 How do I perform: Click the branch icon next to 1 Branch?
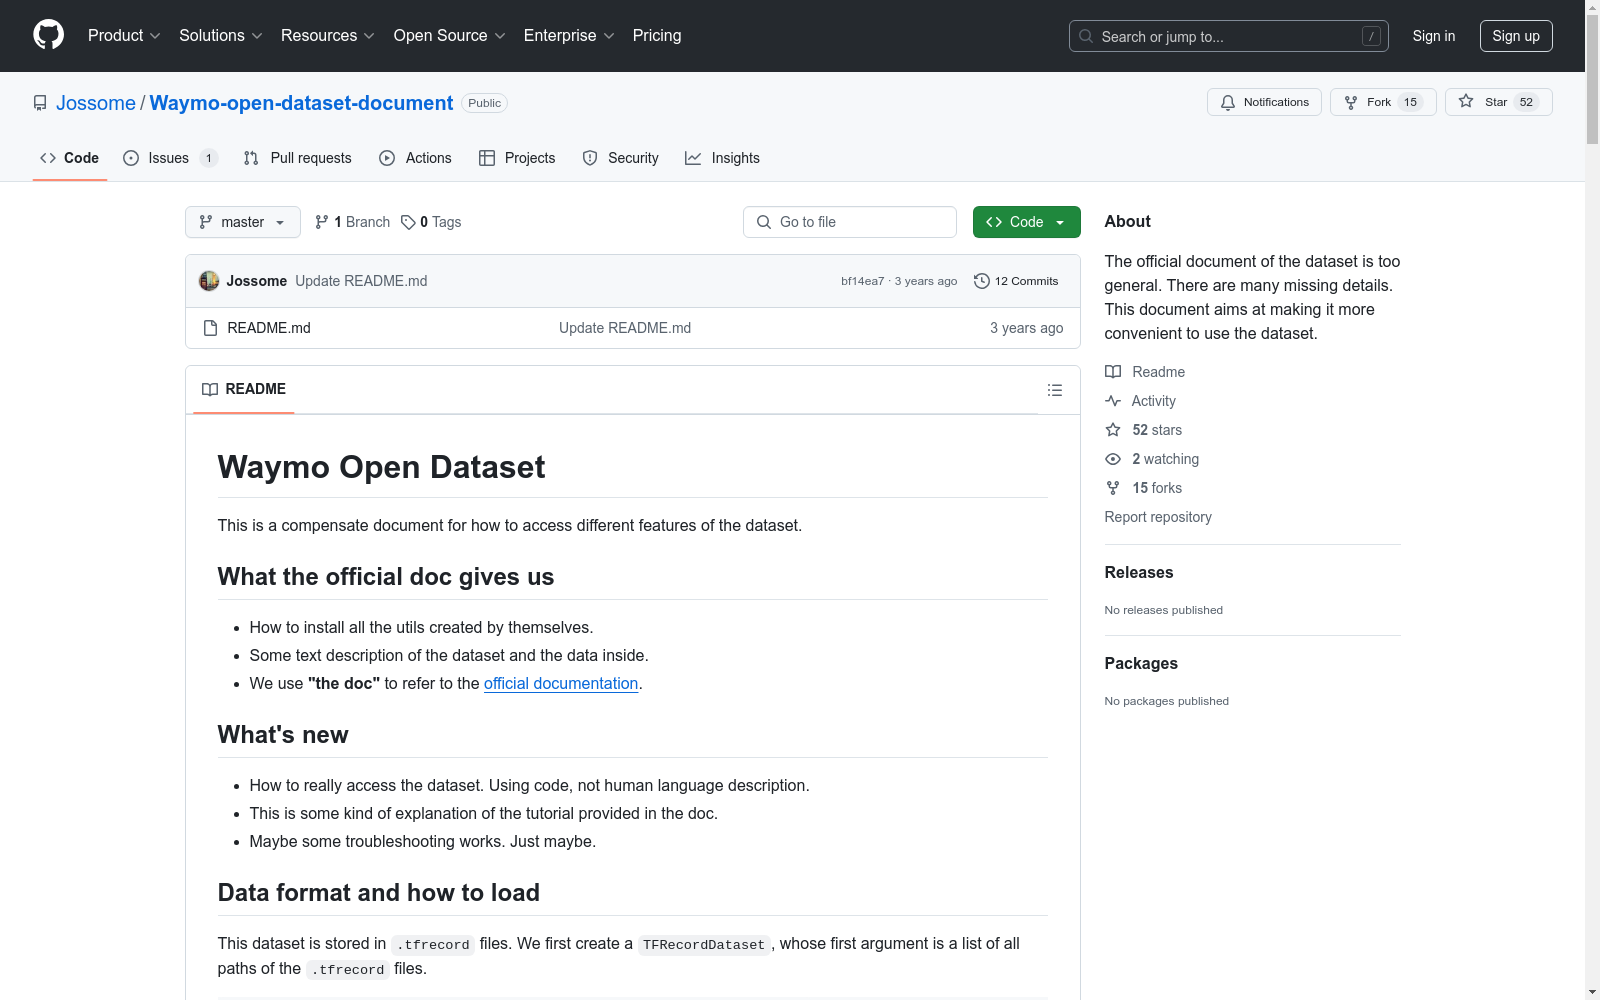point(322,222)
